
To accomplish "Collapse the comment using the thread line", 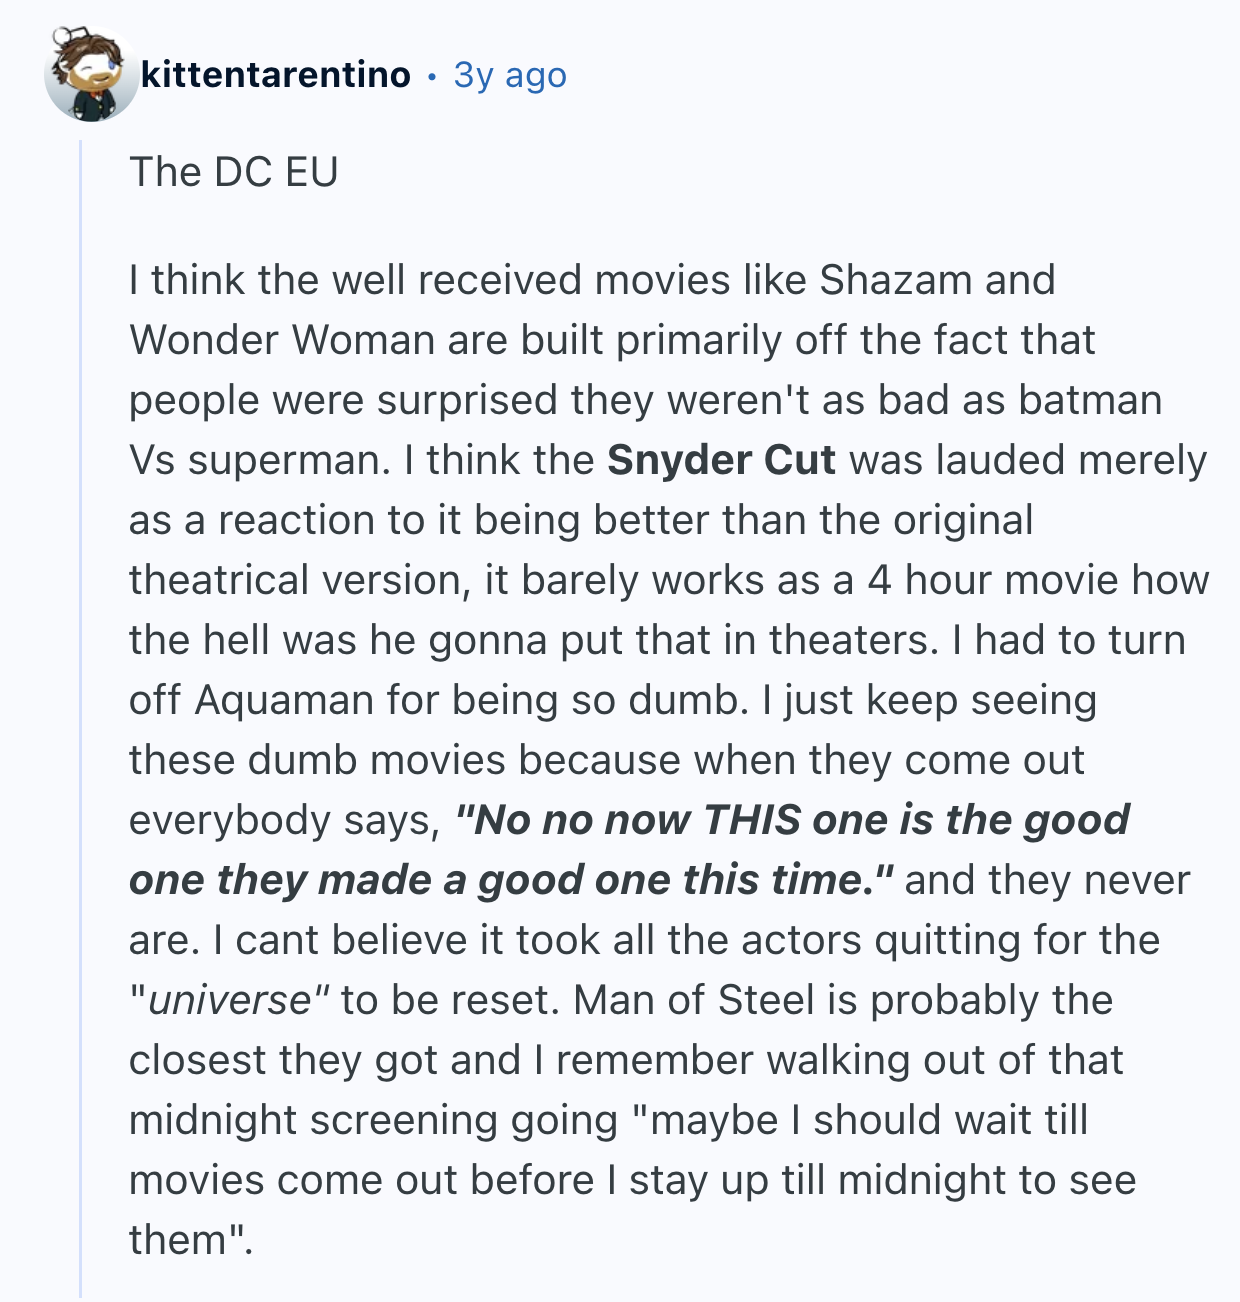I will 82,700.
